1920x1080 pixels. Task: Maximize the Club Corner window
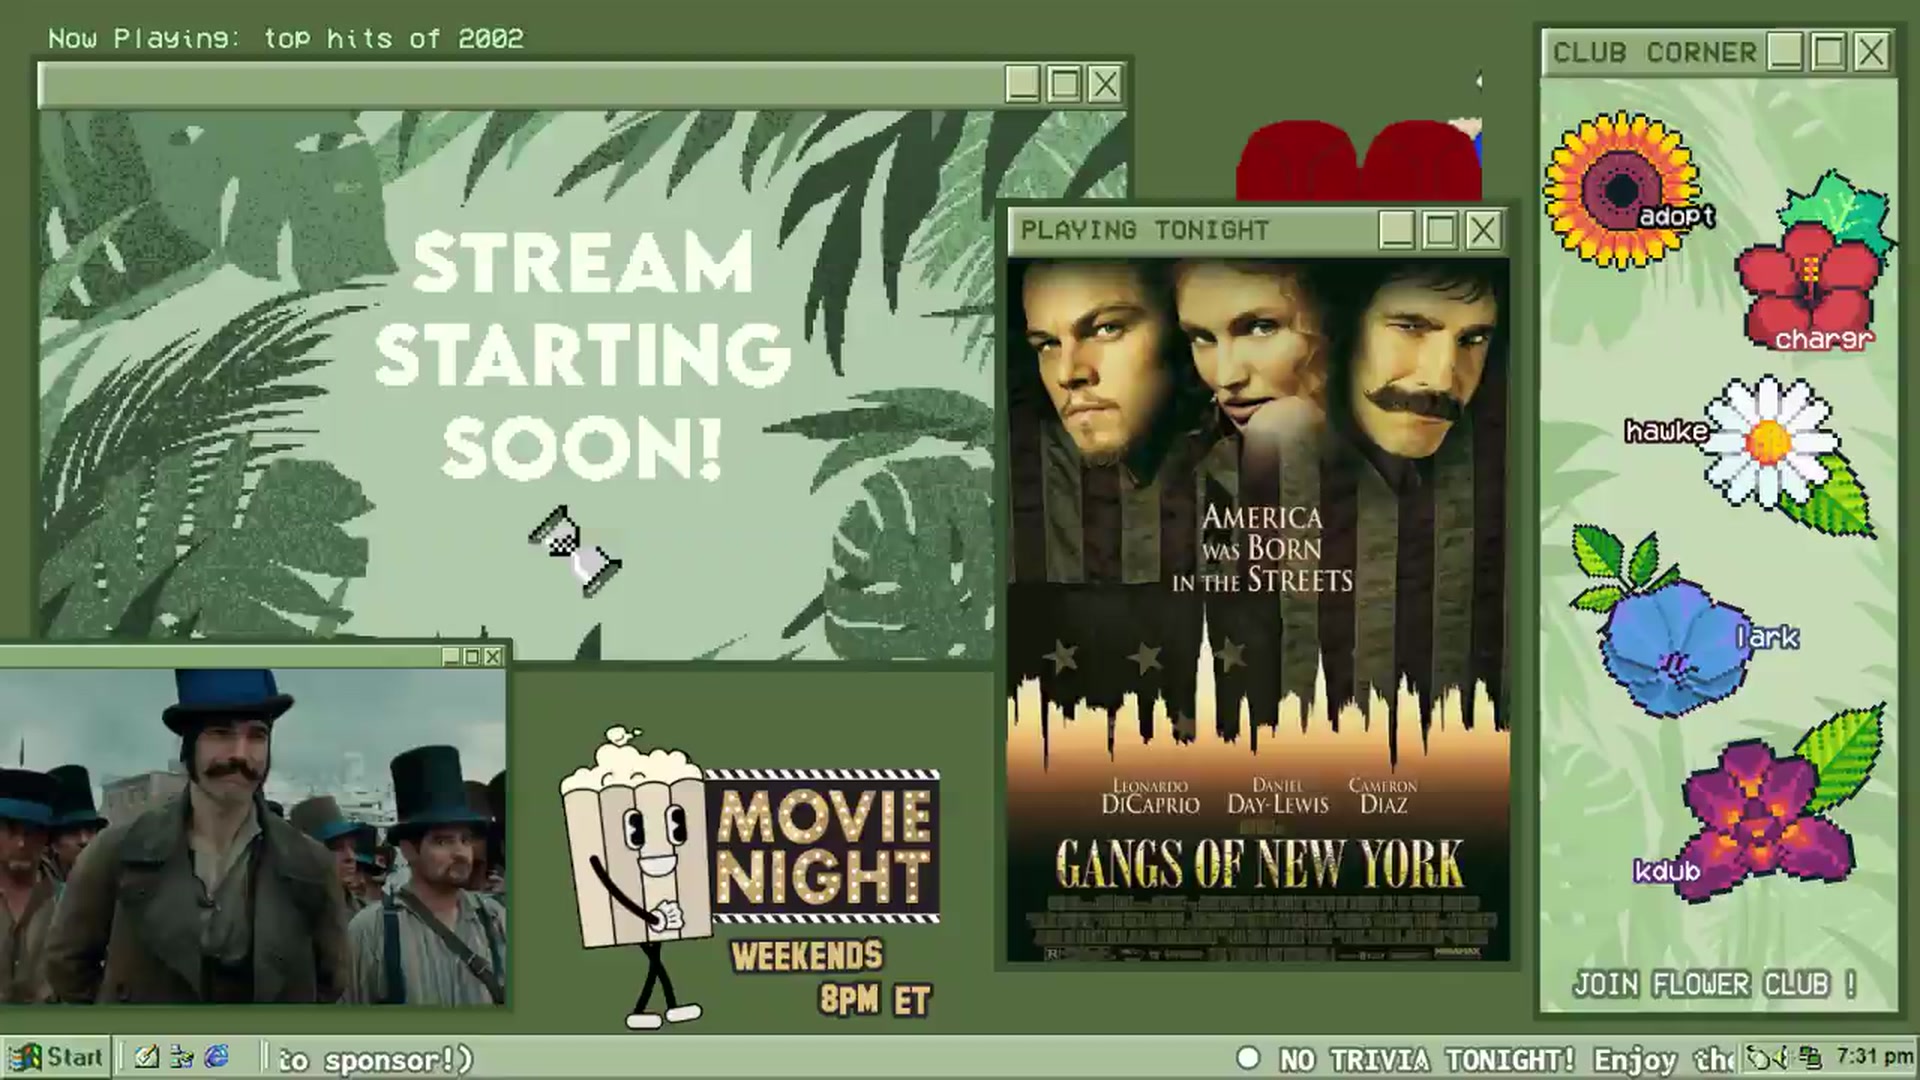pos(1829,51)
